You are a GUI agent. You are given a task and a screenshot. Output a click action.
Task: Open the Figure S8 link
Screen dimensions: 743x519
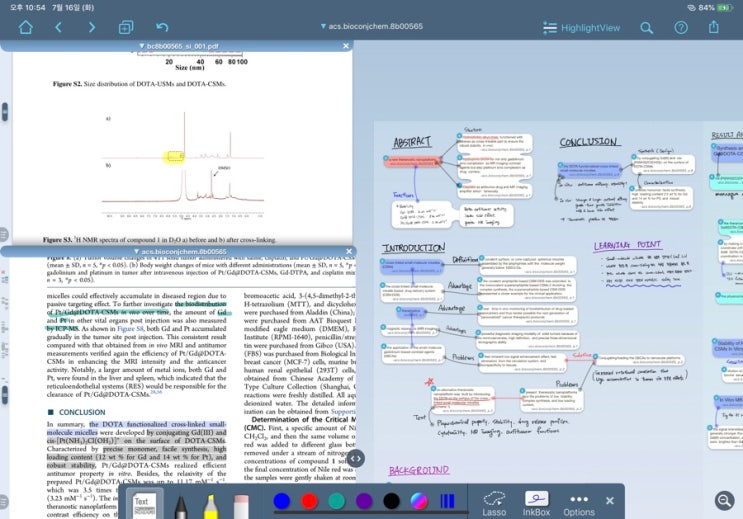[x=130, y=328]
